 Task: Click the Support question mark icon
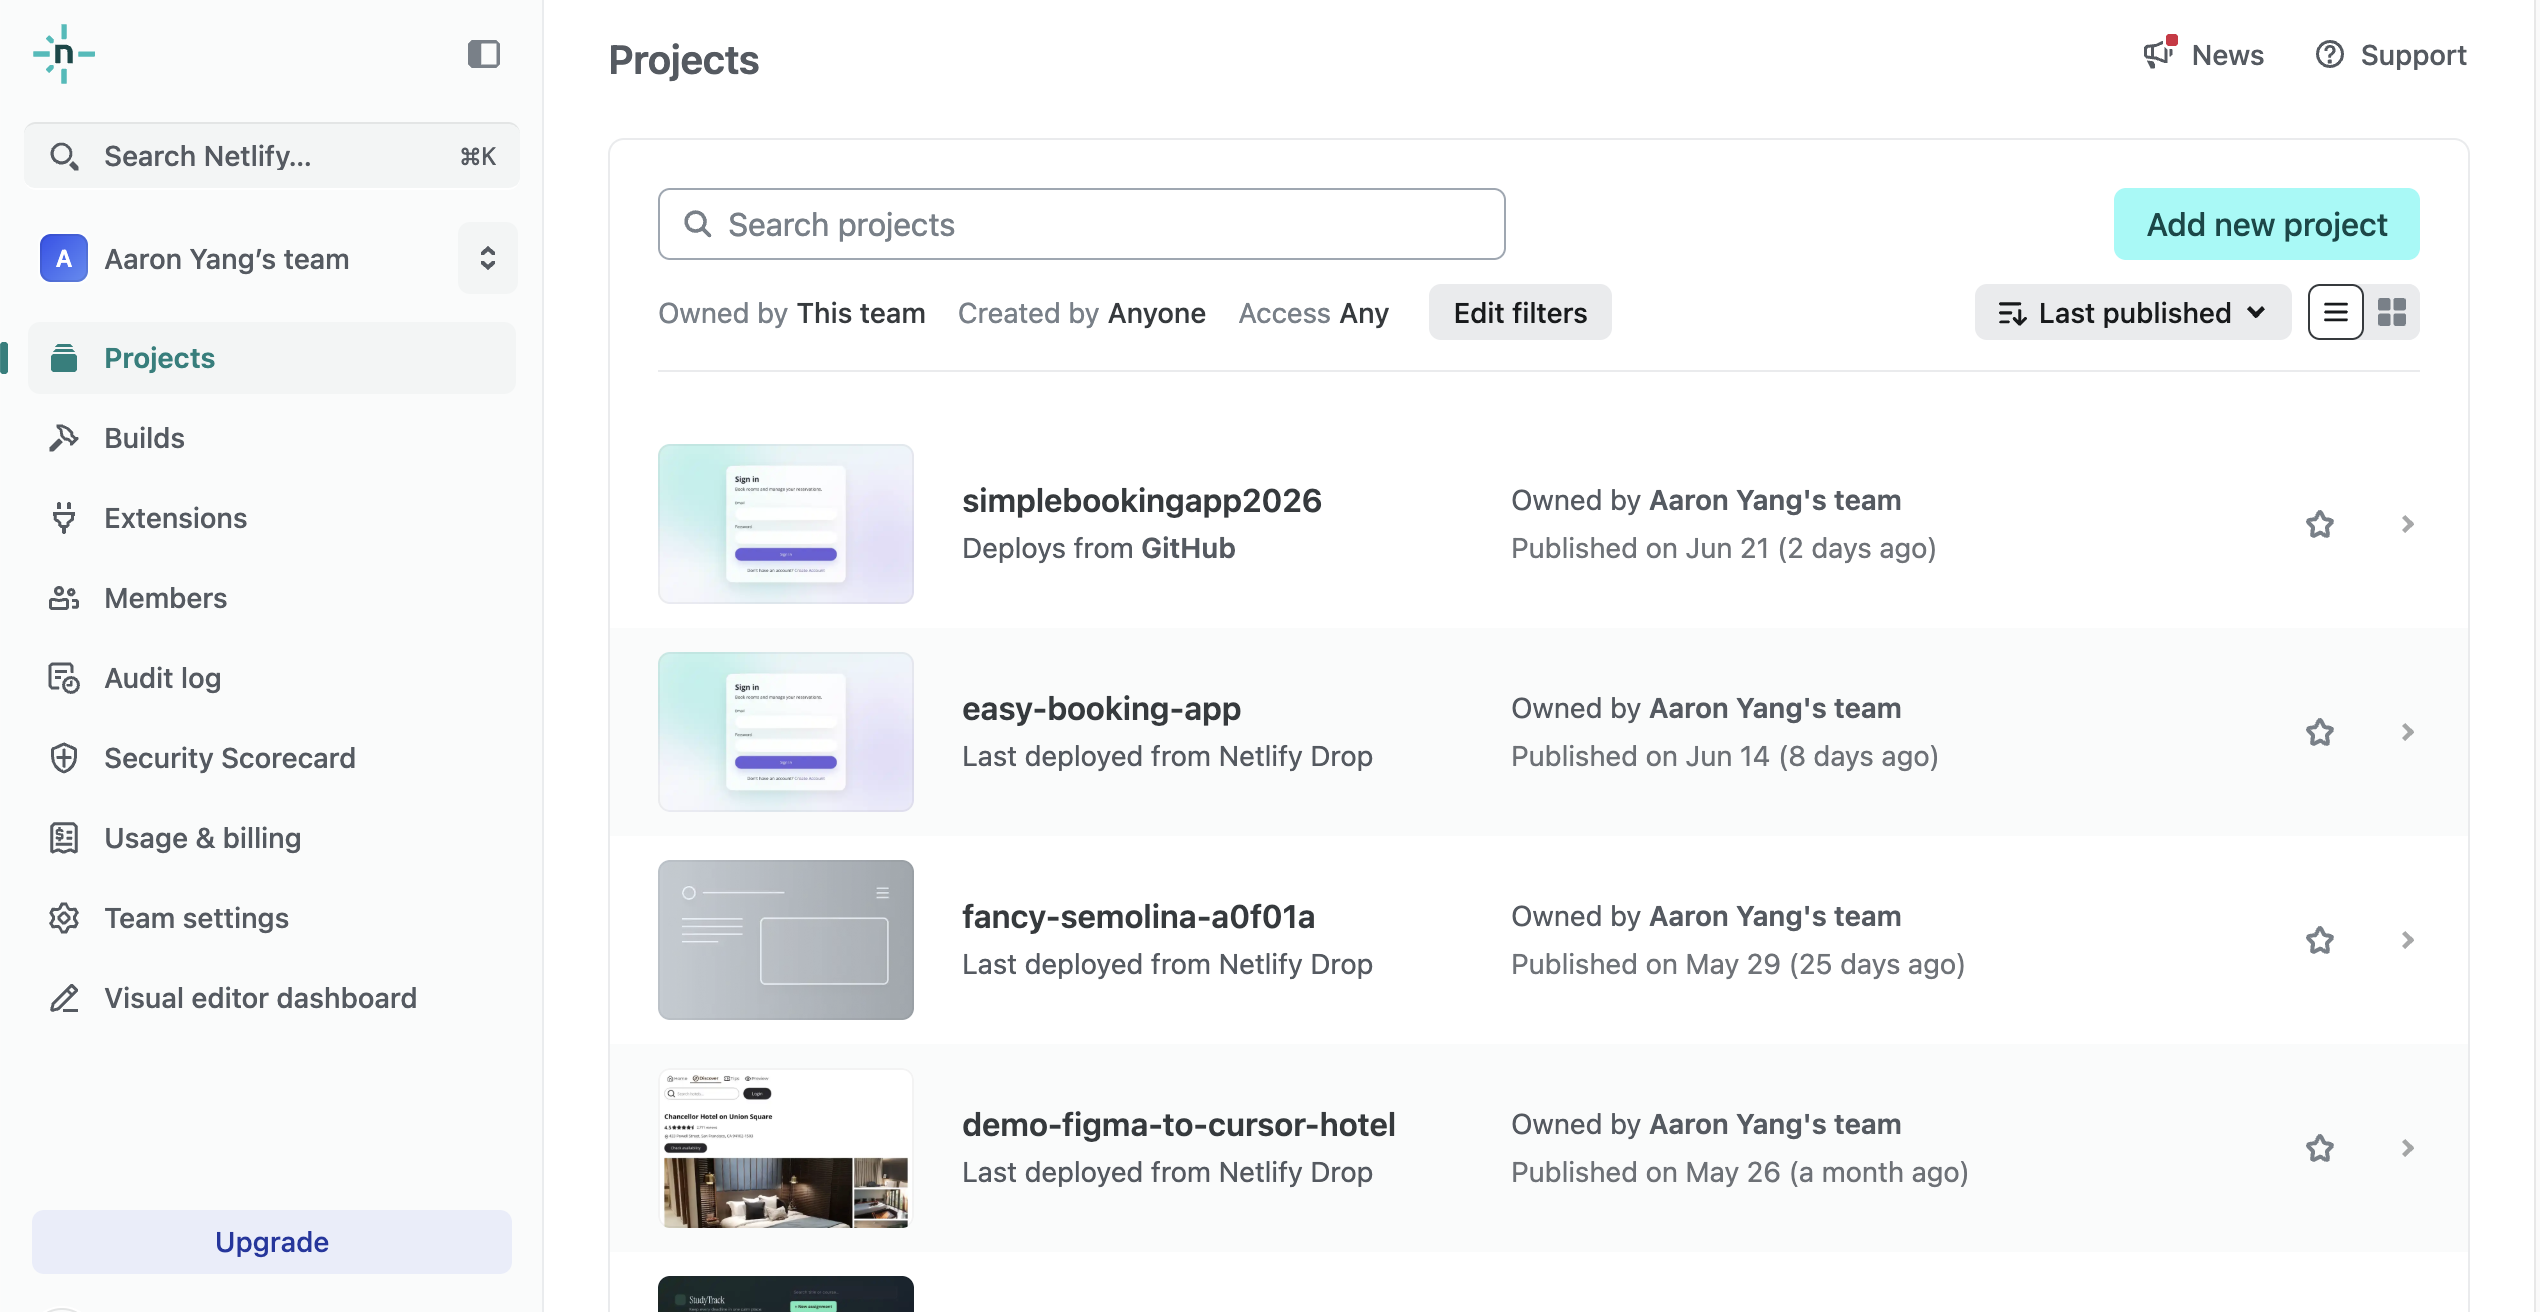click(x=2330, y=55)
